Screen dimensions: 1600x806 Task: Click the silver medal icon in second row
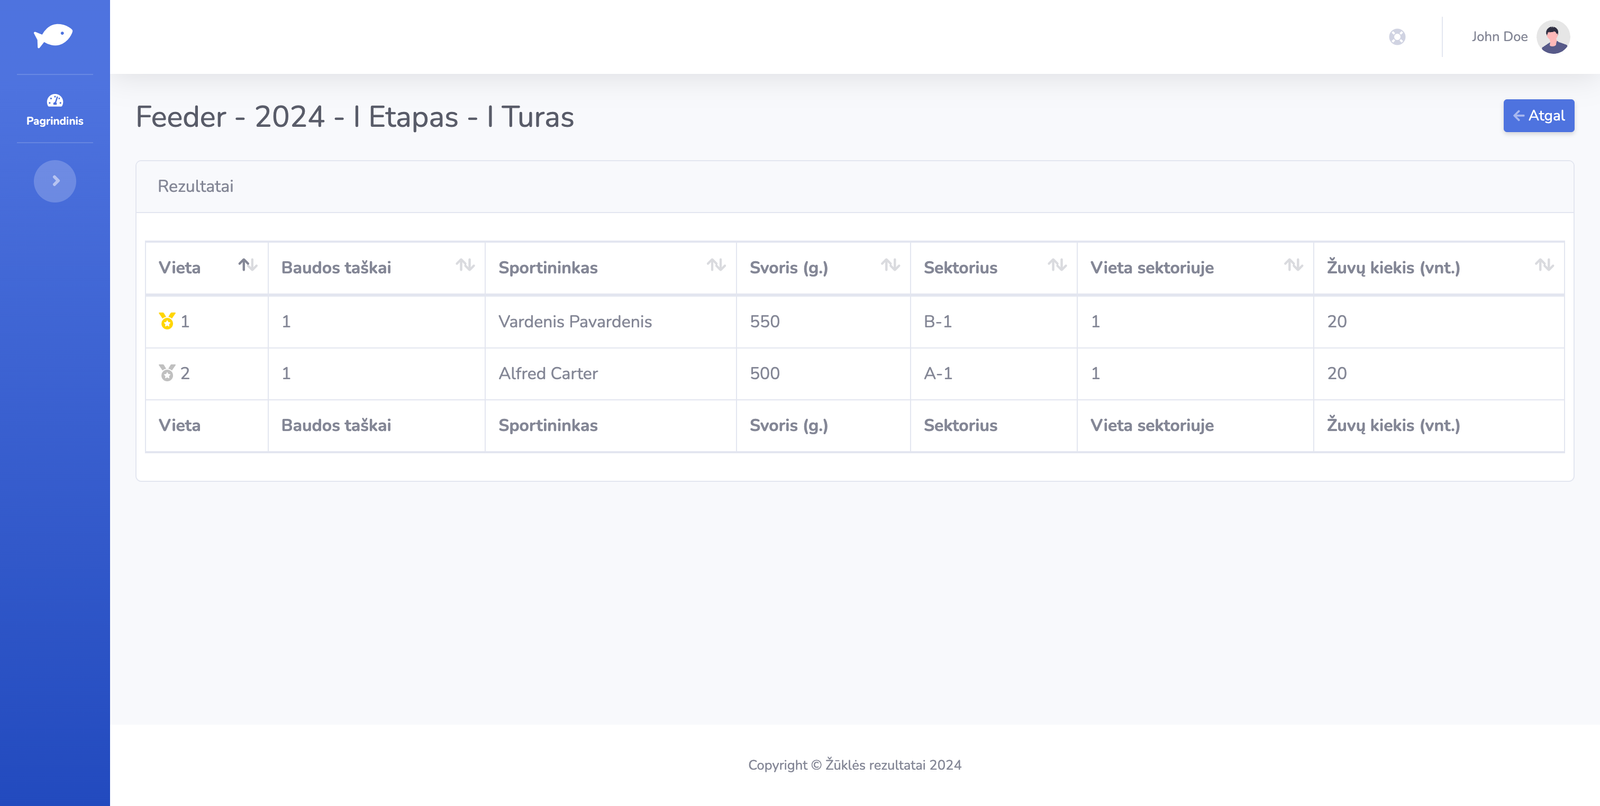(x=167, y=373)
